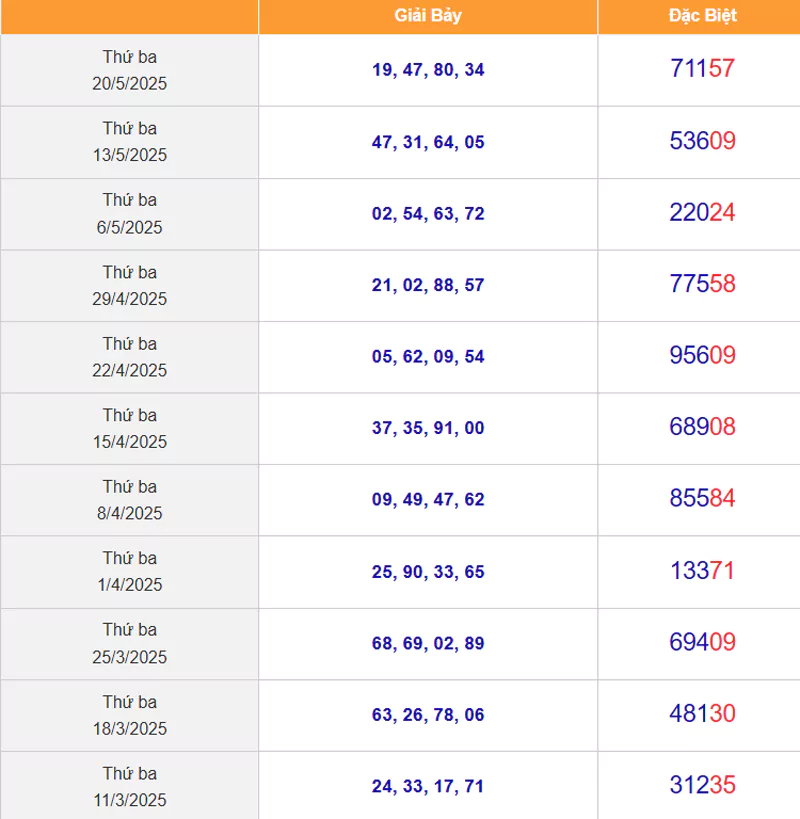This screenshot has height=819, width=800.
Task: Select the 8/4/2025 date cell
Action: pyautogui.click(x=130, y=500)
